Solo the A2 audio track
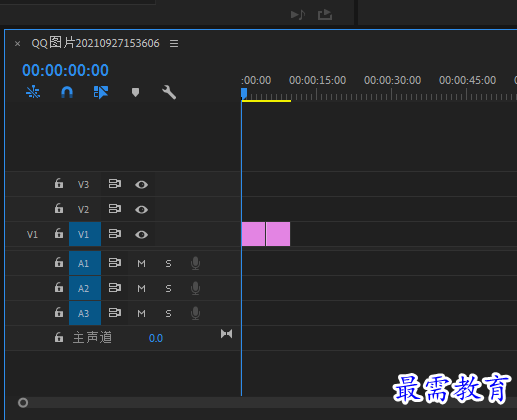Viewport: 517px width, 420px height. click(x=168, y=288)
